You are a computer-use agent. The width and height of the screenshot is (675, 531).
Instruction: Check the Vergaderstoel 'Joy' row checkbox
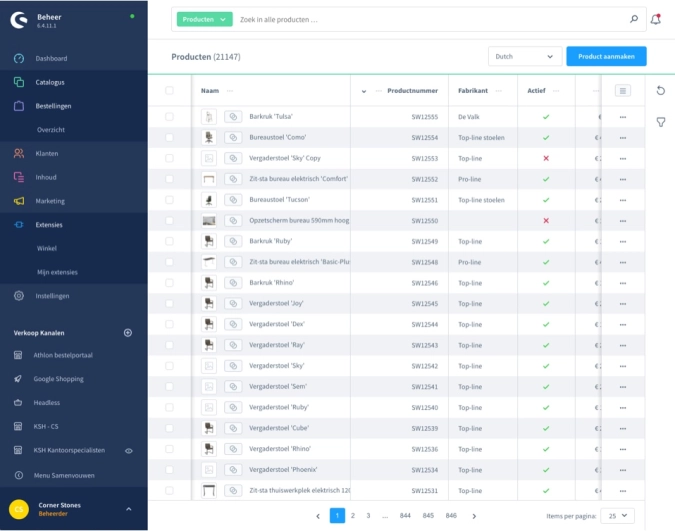[169, 303]
